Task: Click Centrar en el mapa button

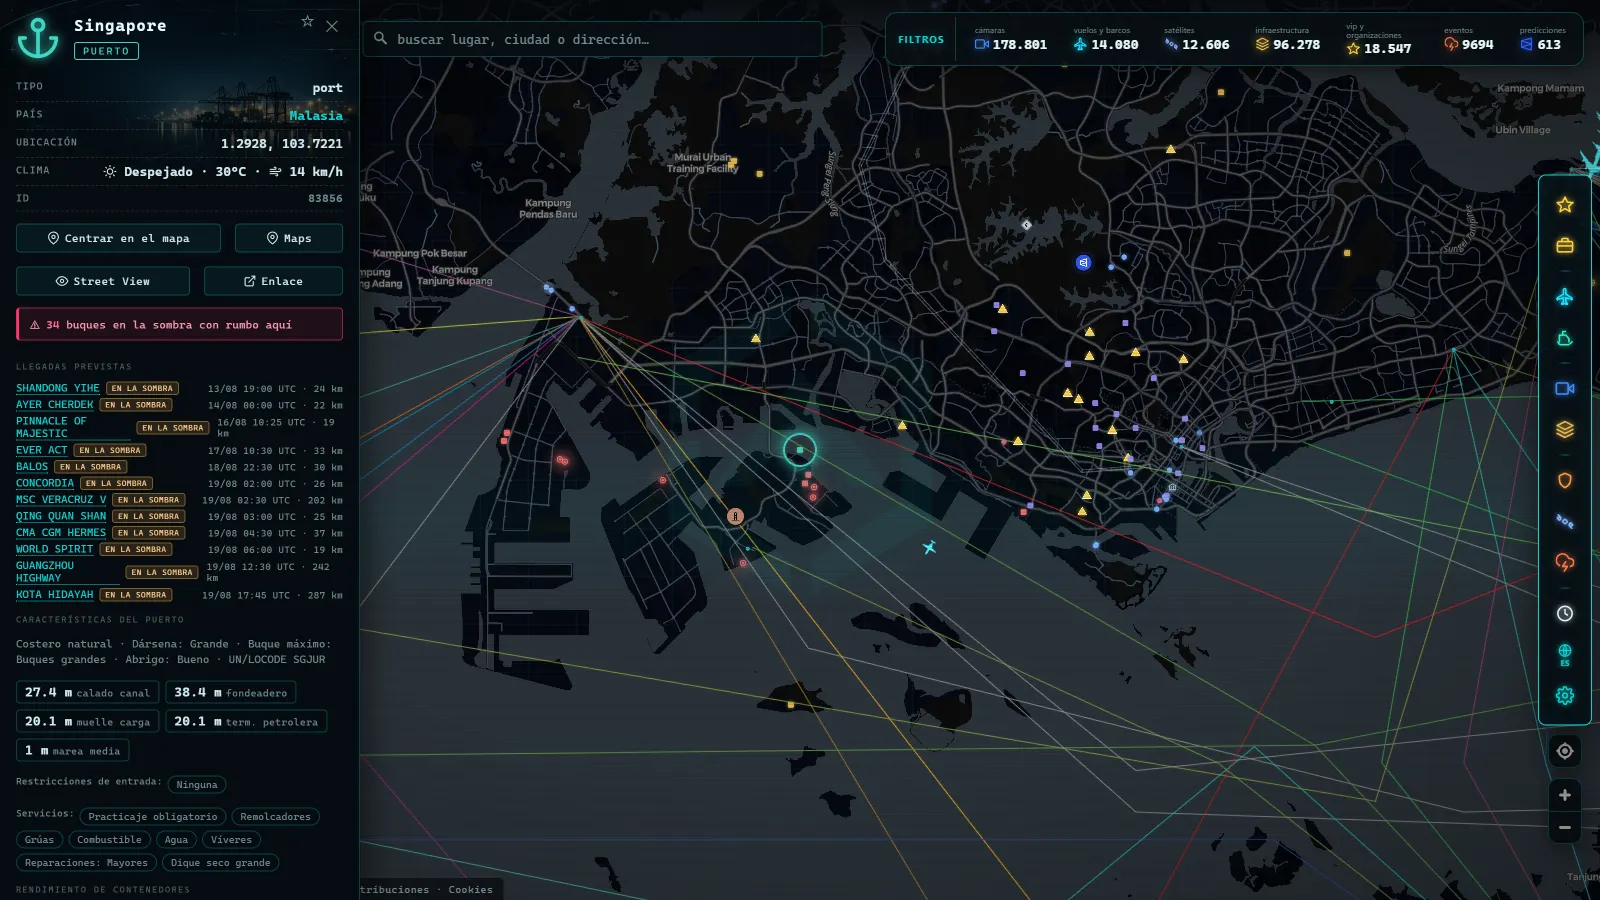Action: (119, 238)
